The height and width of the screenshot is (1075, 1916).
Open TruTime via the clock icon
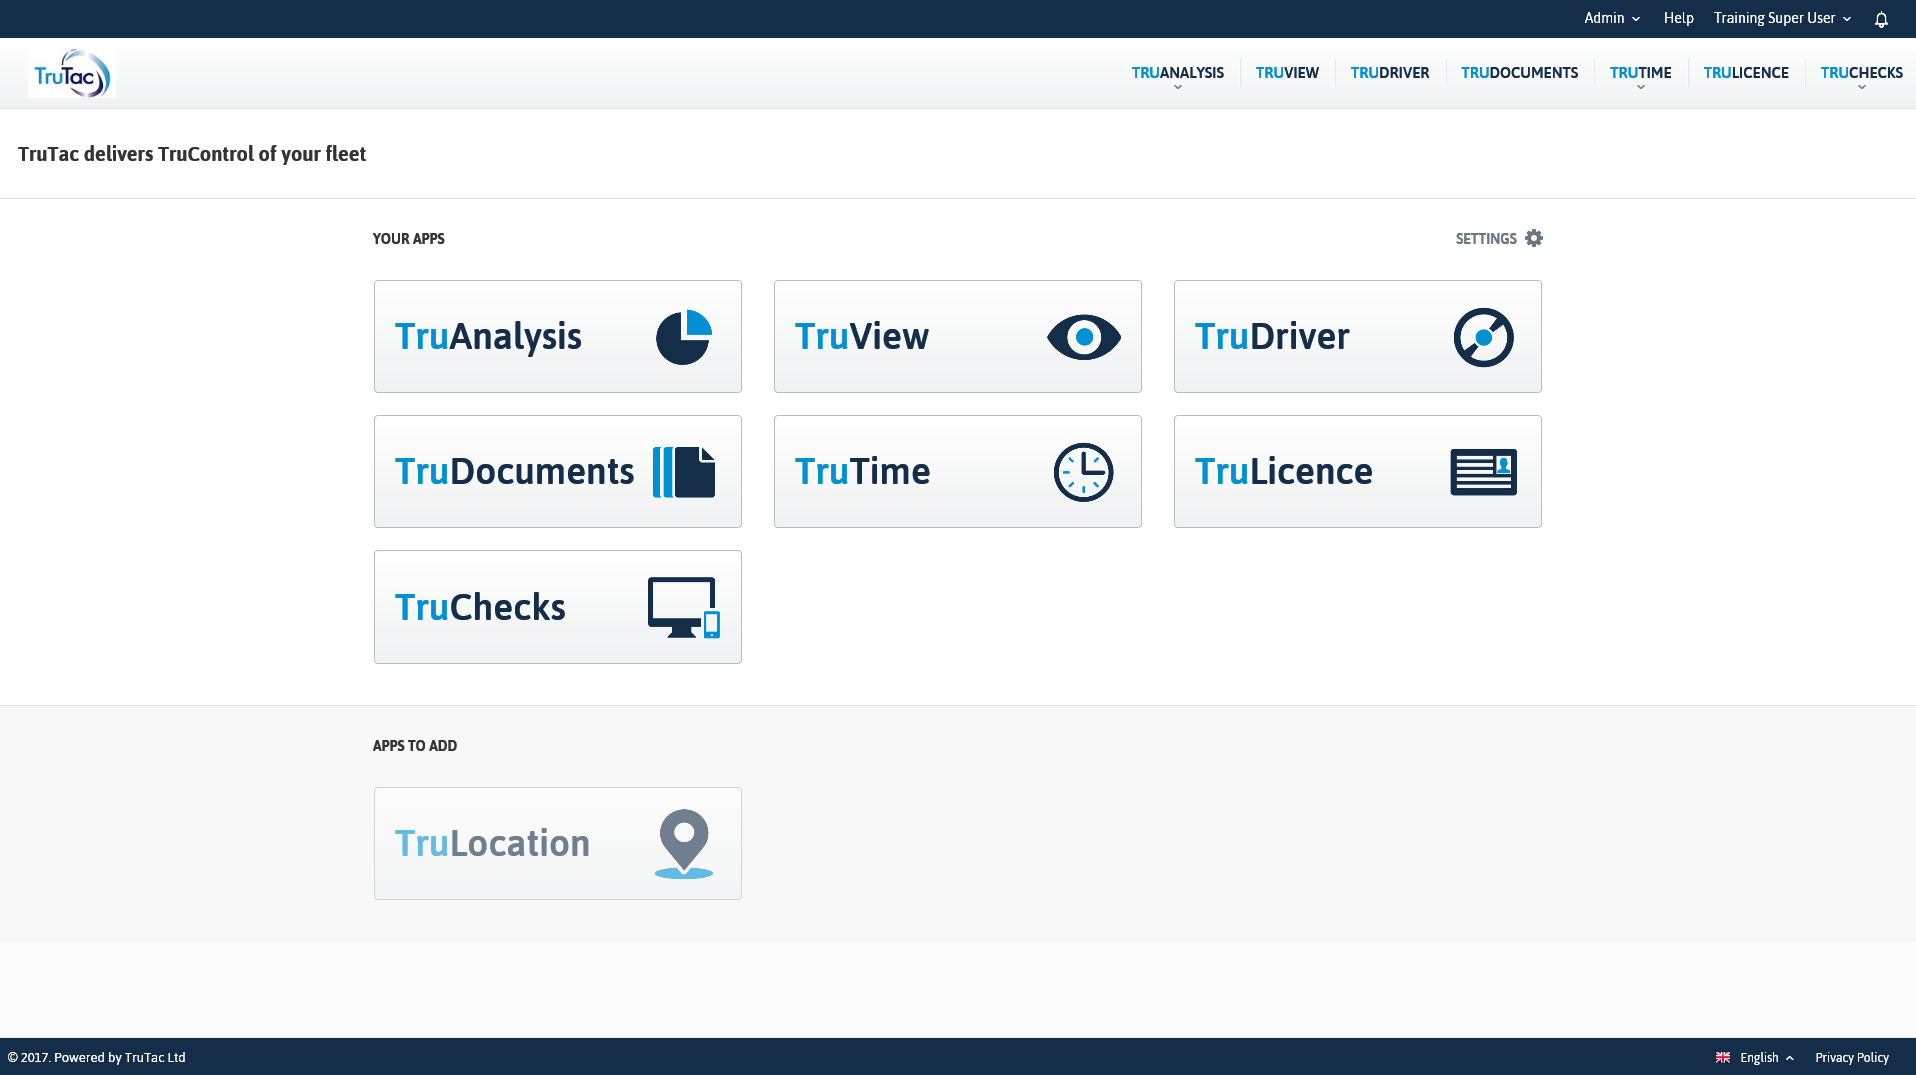coord(1083,471)
